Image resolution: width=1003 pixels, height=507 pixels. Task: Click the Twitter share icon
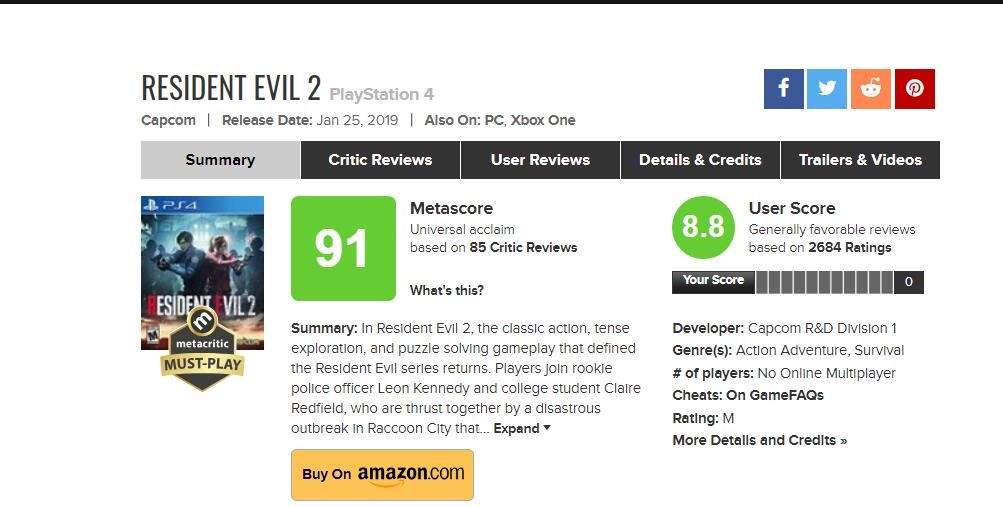point(827,89)
